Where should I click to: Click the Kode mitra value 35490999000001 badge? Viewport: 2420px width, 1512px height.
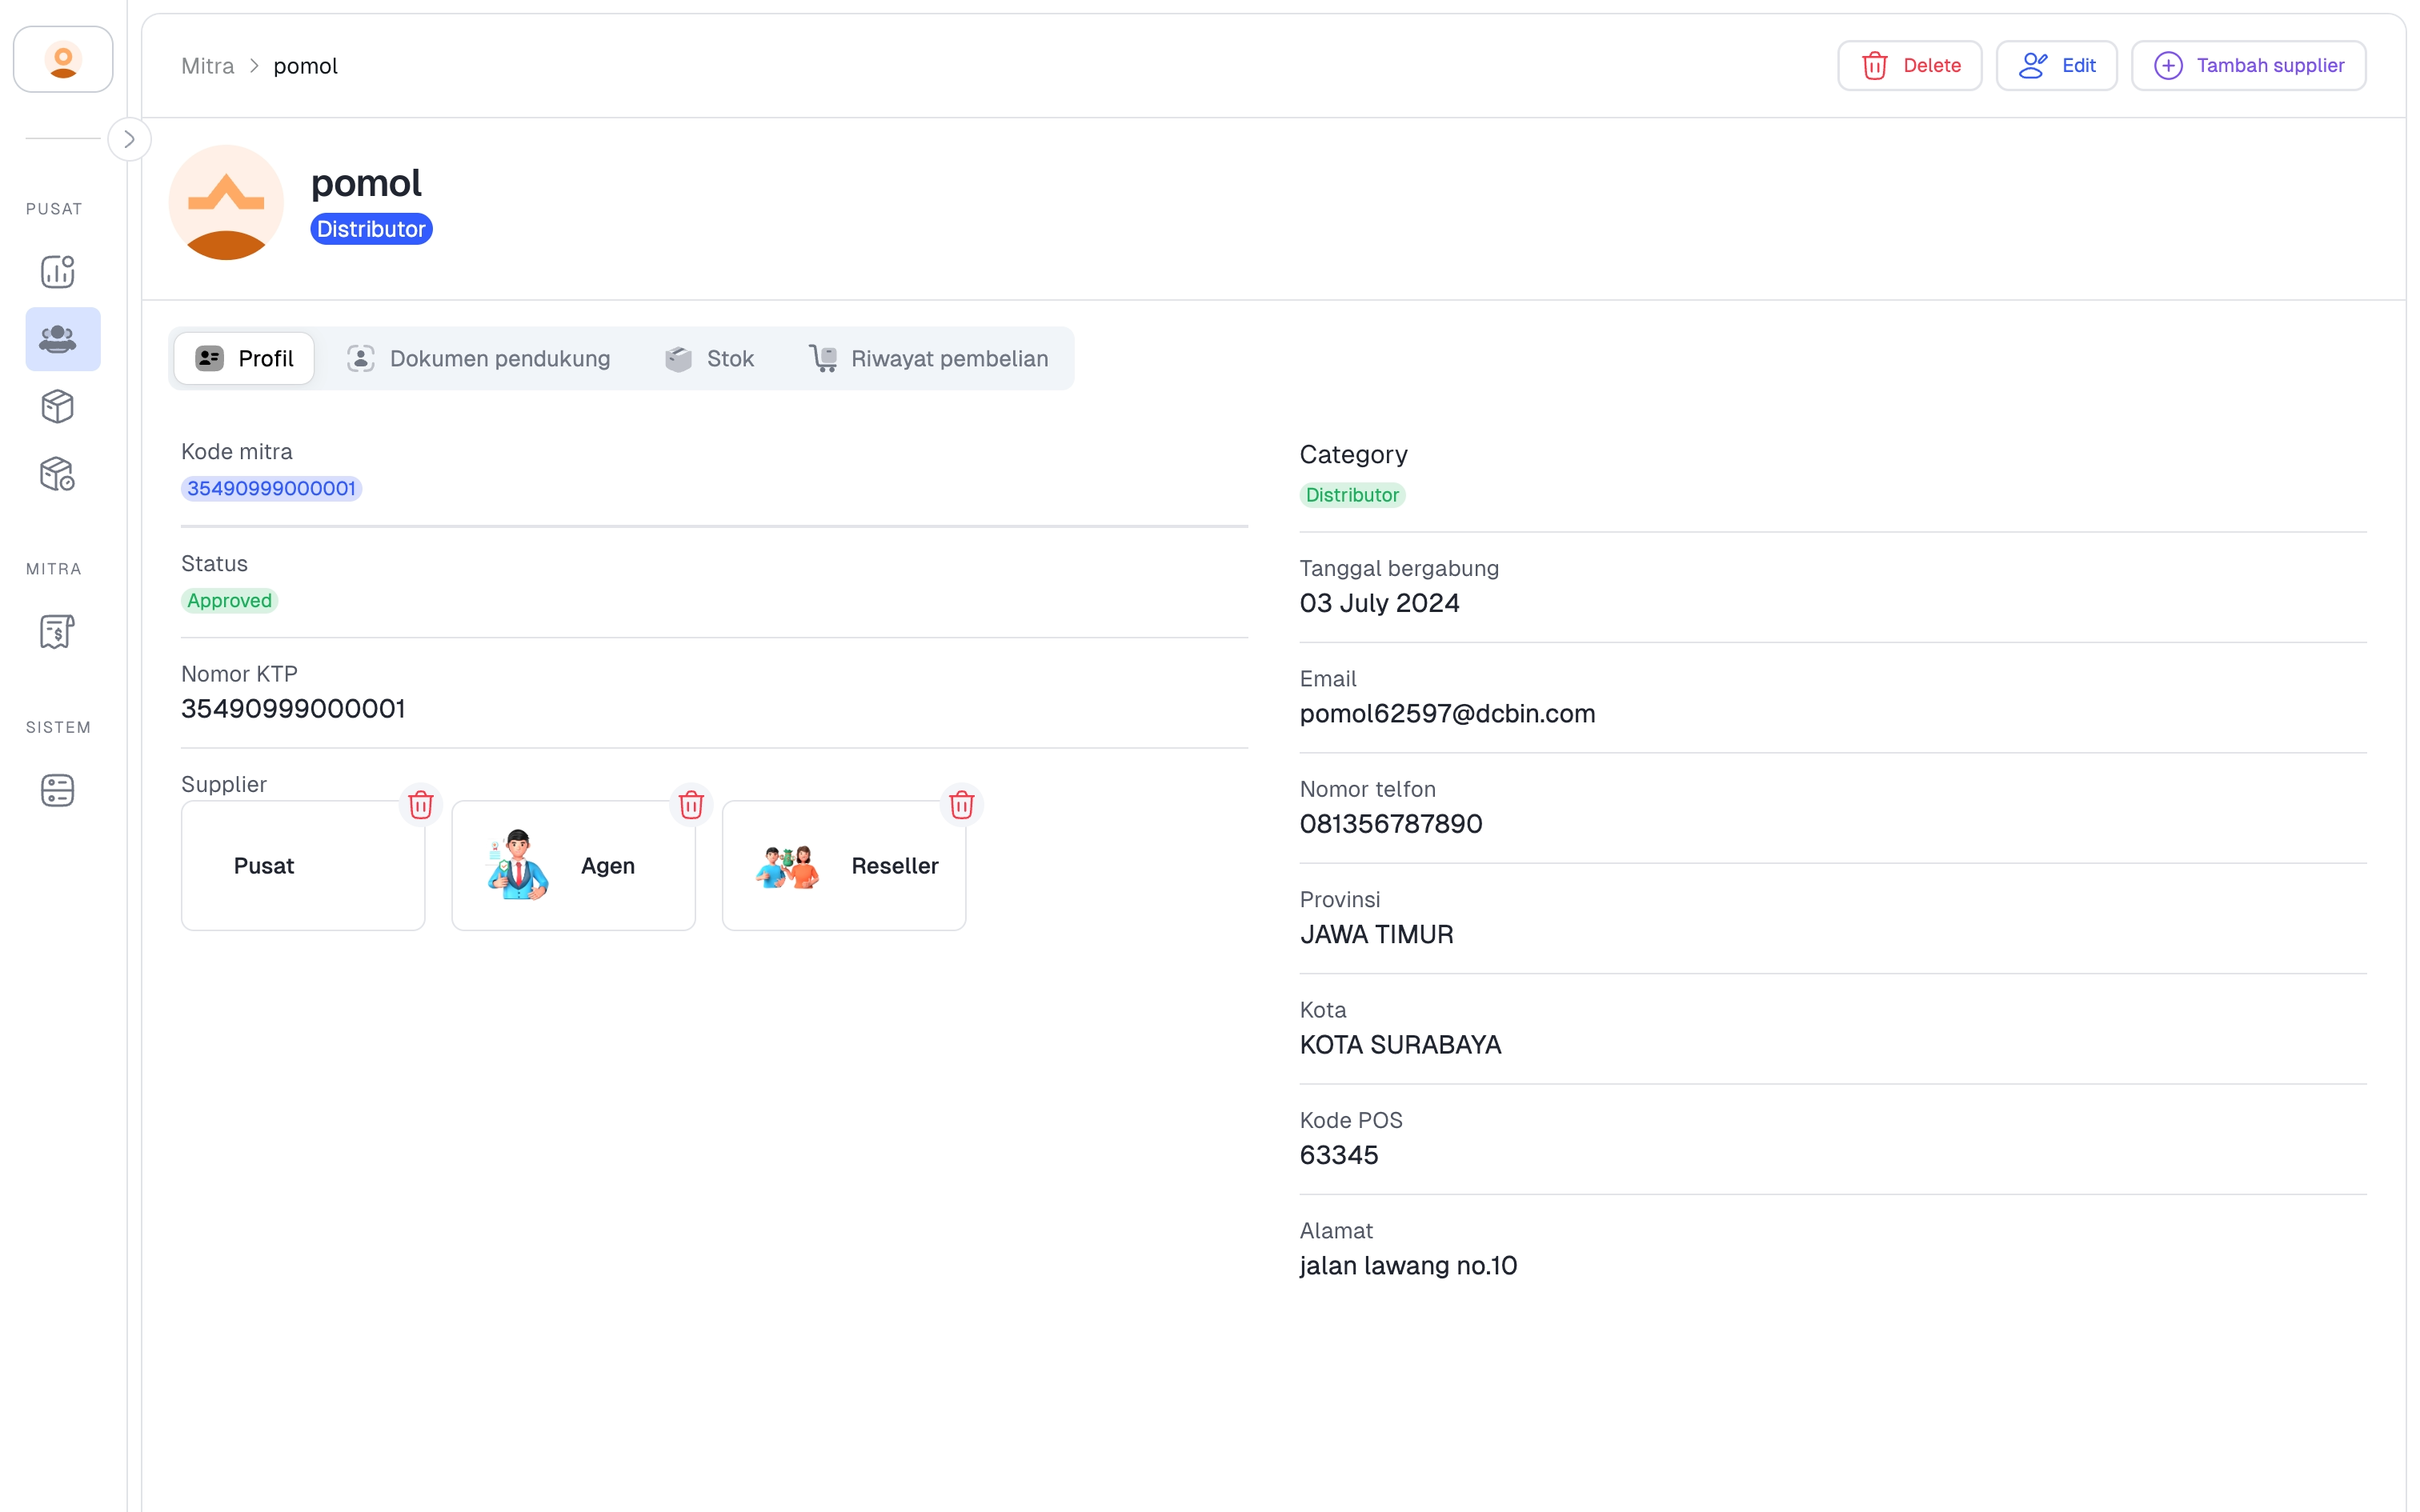[271, 488]
